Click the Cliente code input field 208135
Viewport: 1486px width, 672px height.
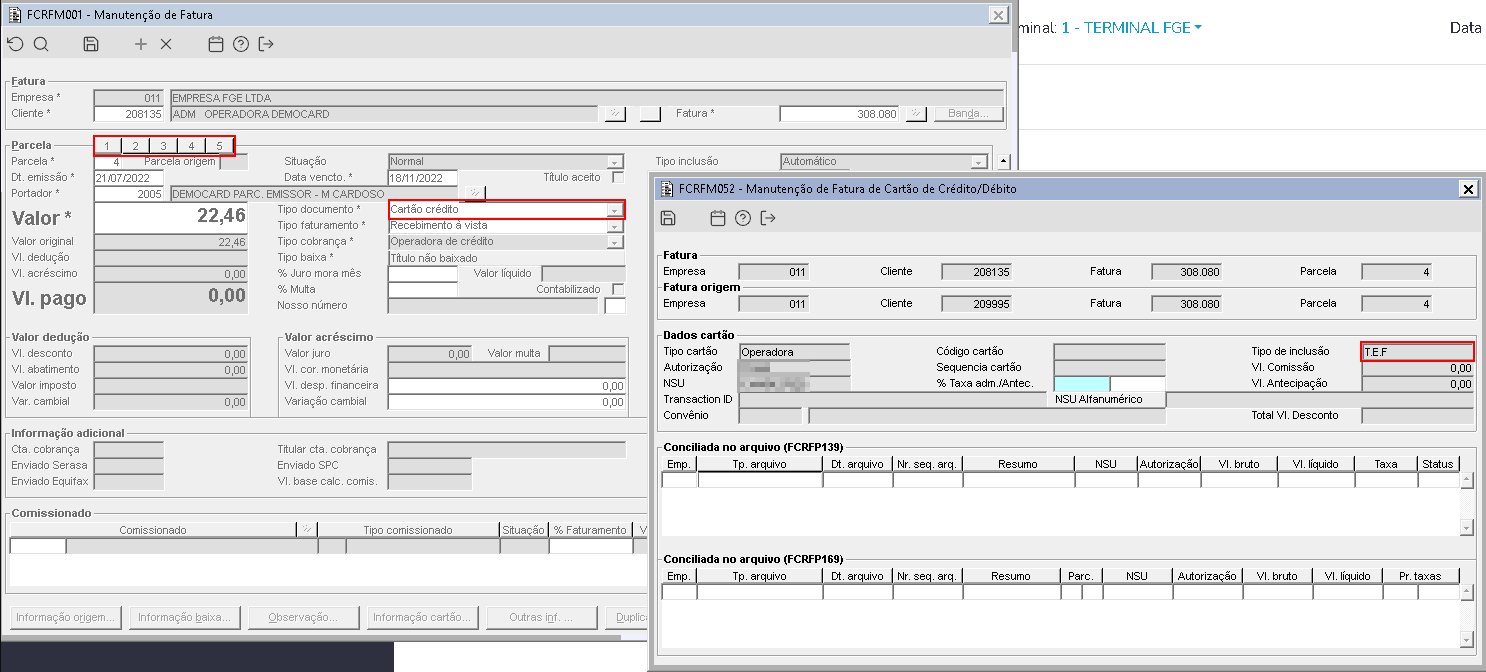tap(128, 114)
